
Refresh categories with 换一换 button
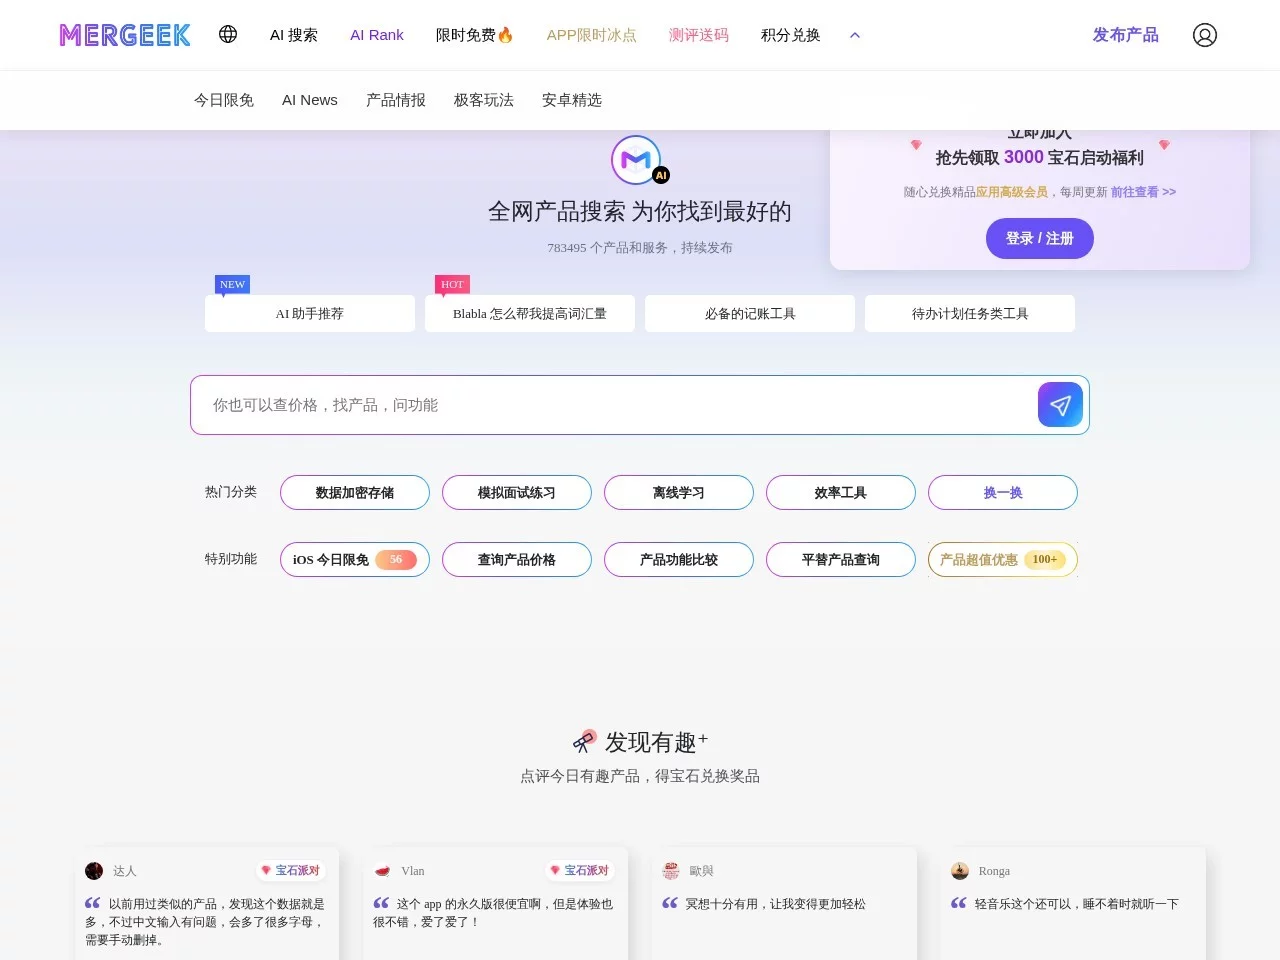point(1002,493)
